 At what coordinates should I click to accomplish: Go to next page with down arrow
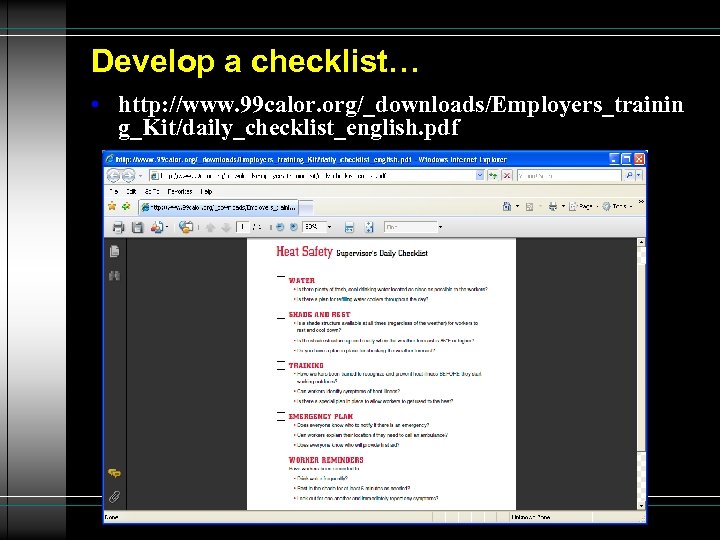click(x=225, y=227)
